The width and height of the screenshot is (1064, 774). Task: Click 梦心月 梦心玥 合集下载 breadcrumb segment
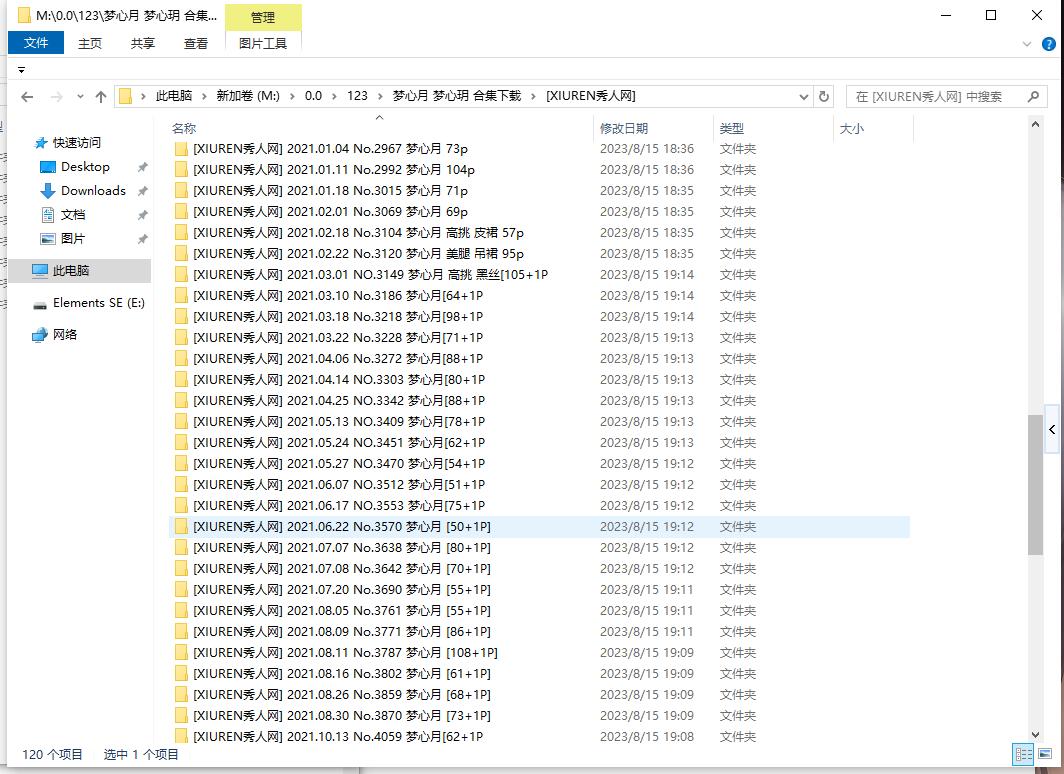tap(456, 96)
